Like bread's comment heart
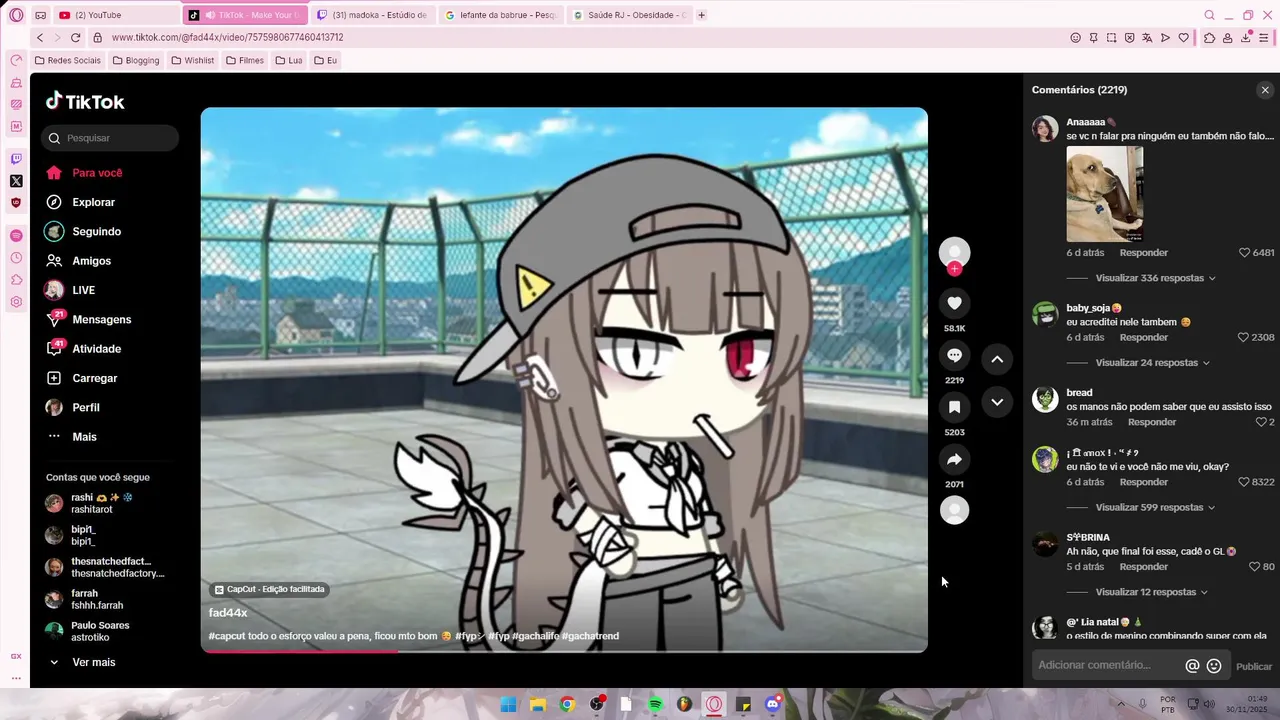 tap(1260, 422)
